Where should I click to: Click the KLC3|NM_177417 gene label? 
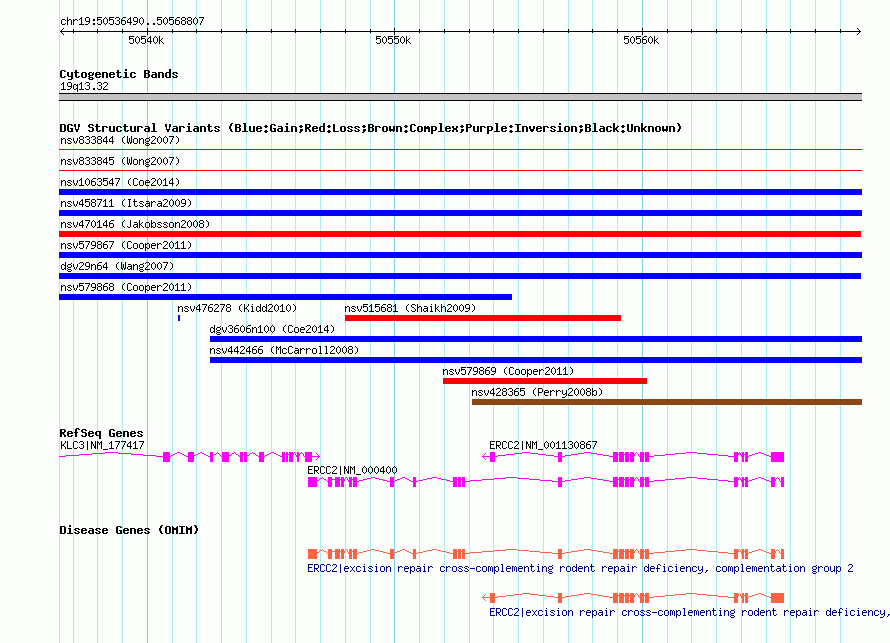coord(102,446)
